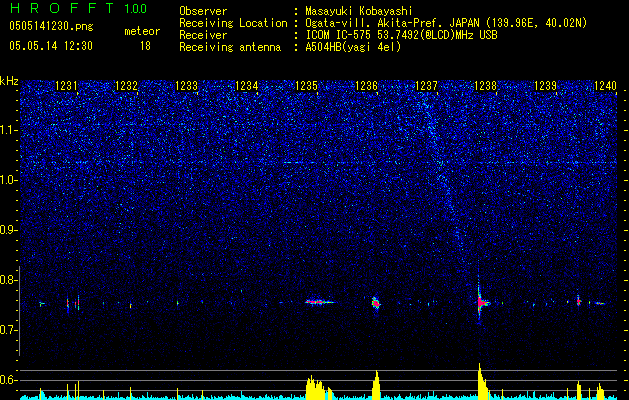The image size is (629, 400).
Task: Click the yellow power peak near 1236
Action: [x=376, y=385]
